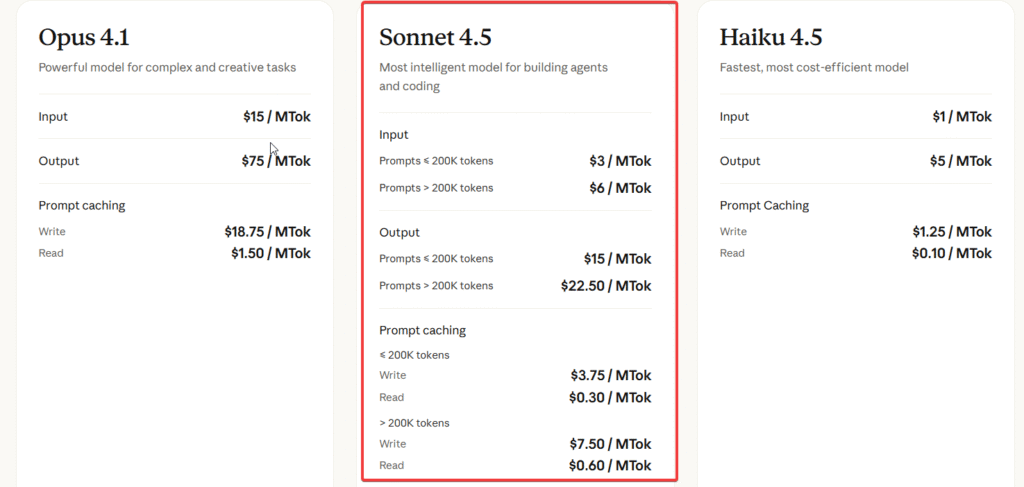
Task: Click "Prompt caching" label in Opus 4.1 card
Action: [x=82, y=206]
